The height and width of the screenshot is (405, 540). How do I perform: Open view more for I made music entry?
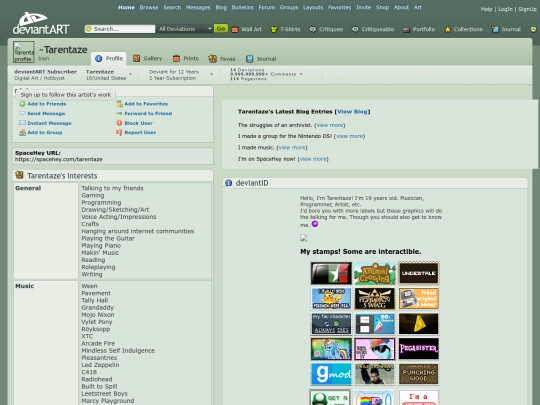tap(292, 147)
